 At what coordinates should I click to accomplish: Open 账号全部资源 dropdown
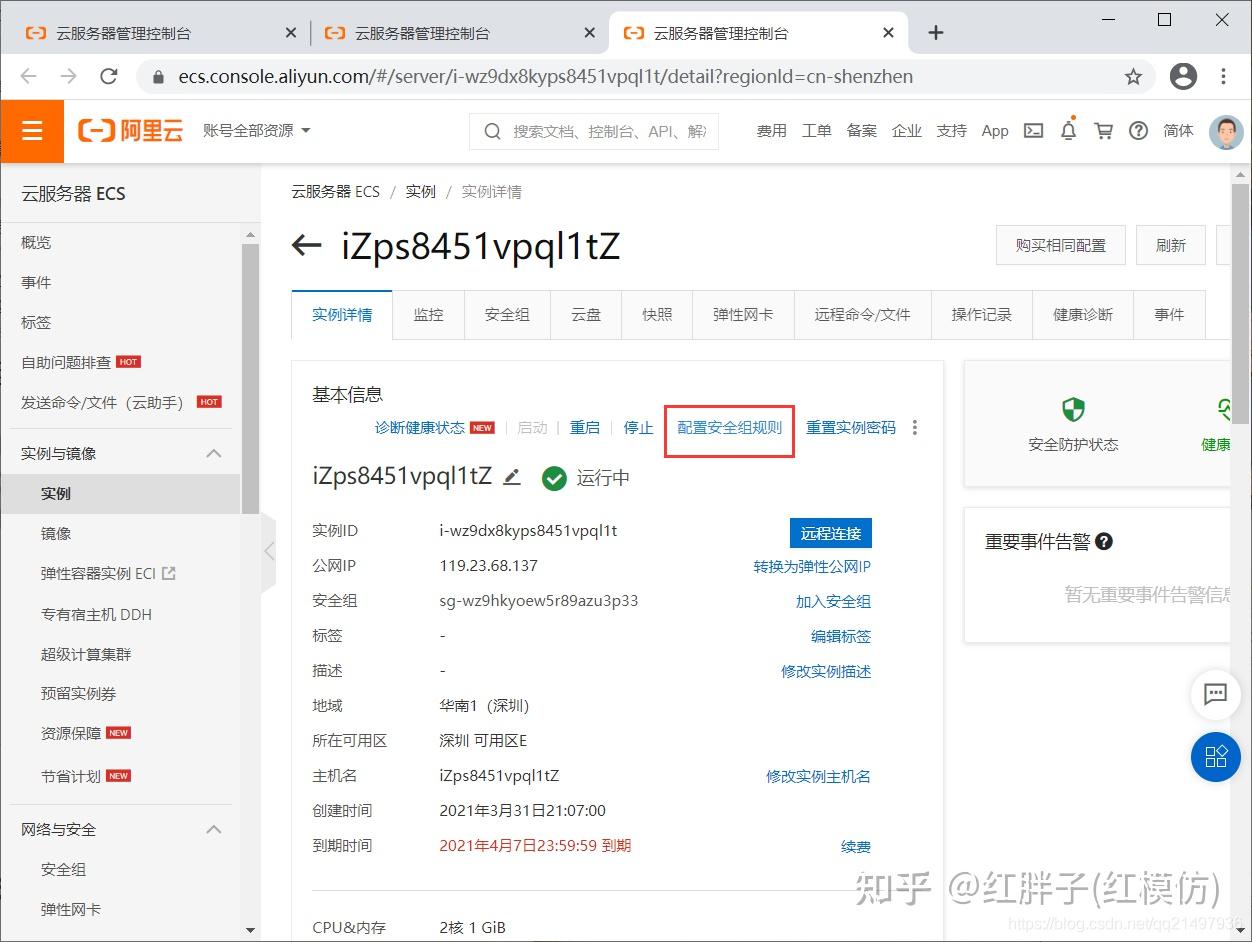257,131
